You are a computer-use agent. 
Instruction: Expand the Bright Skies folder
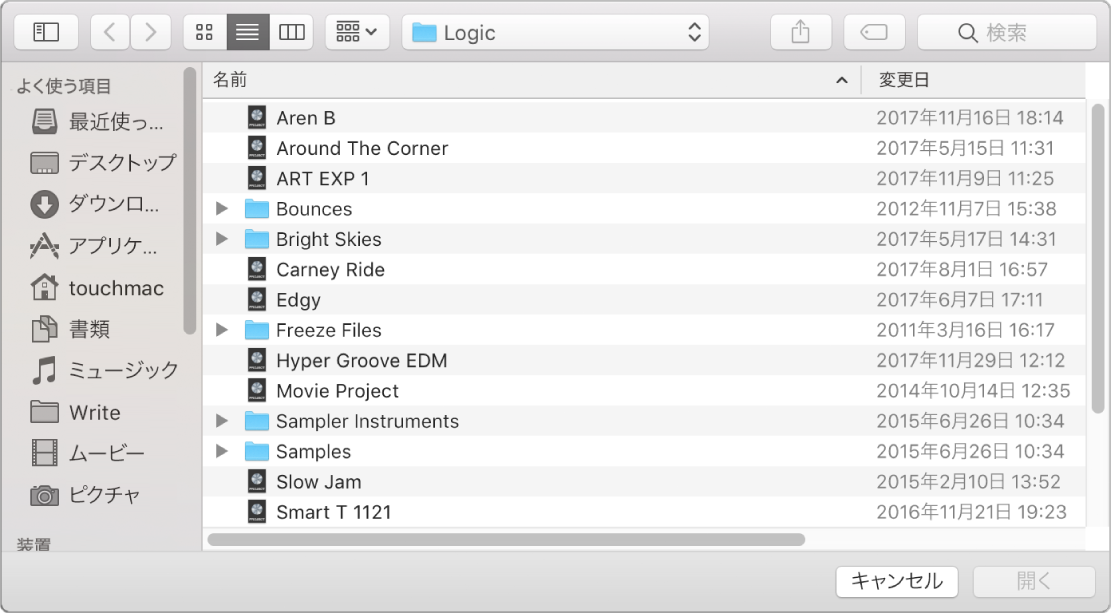coord(222,239)
